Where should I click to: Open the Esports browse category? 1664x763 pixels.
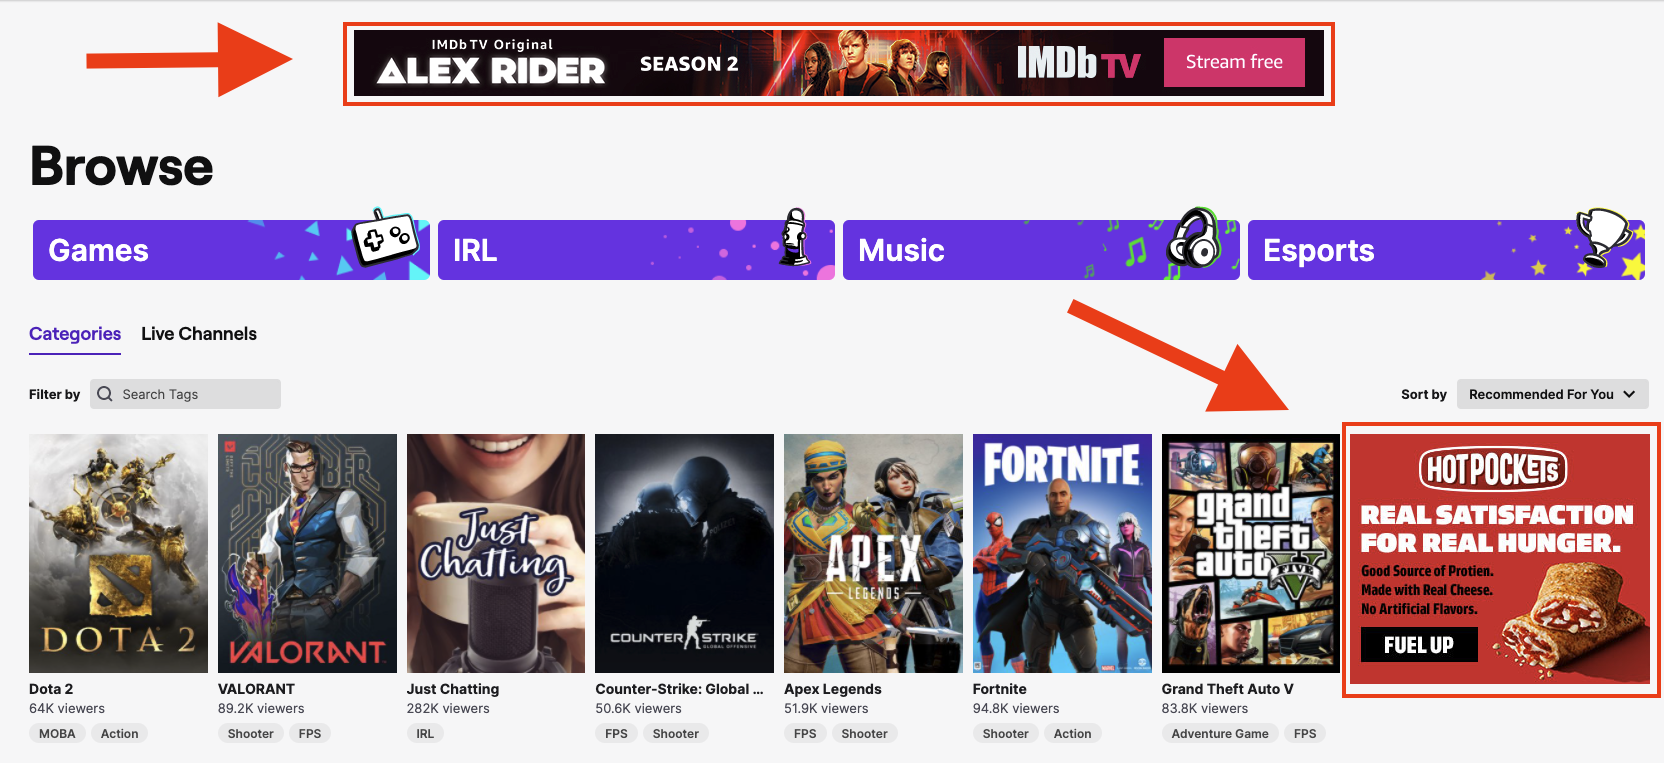click(x=1446, y=250)
